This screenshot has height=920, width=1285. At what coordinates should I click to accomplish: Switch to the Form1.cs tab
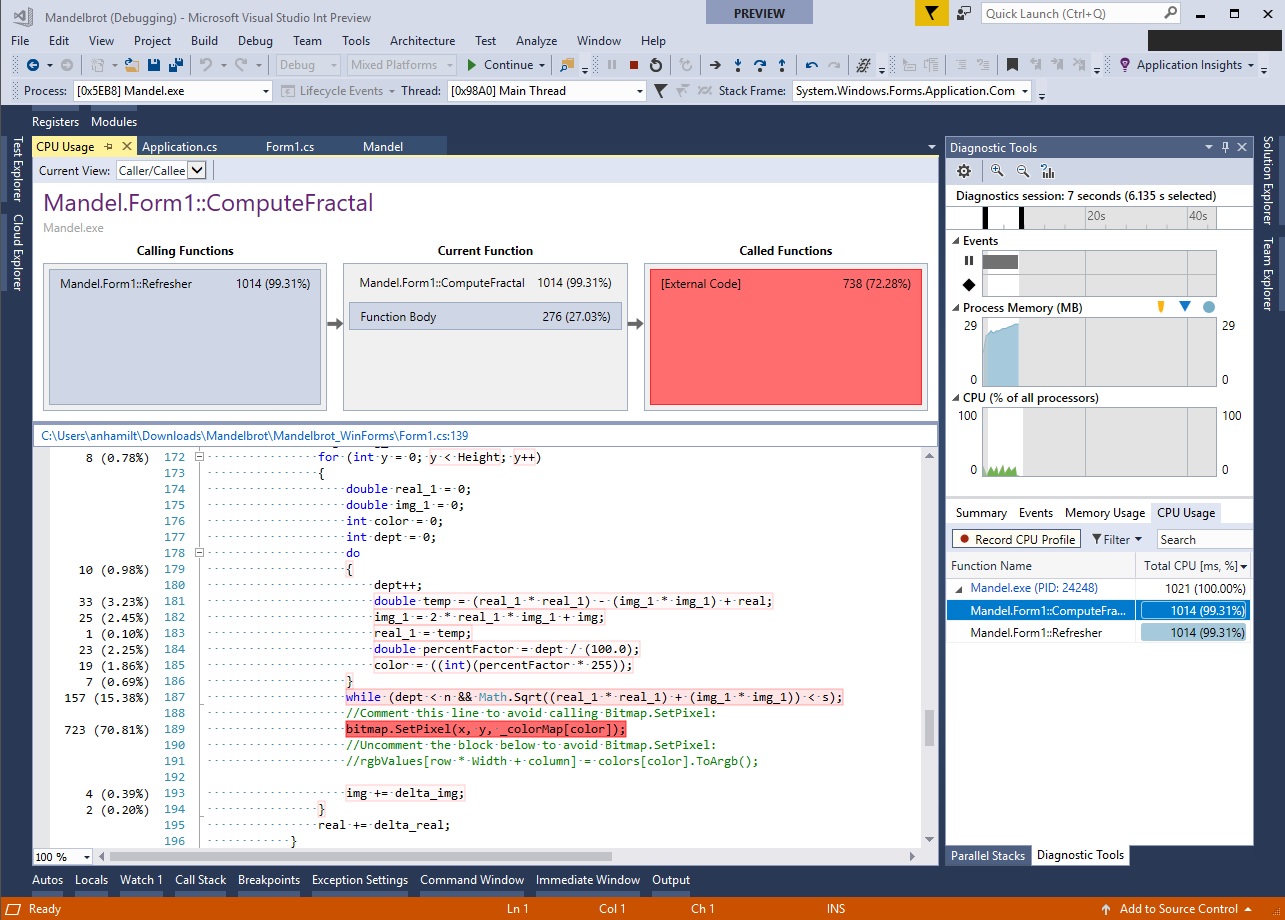290,147
